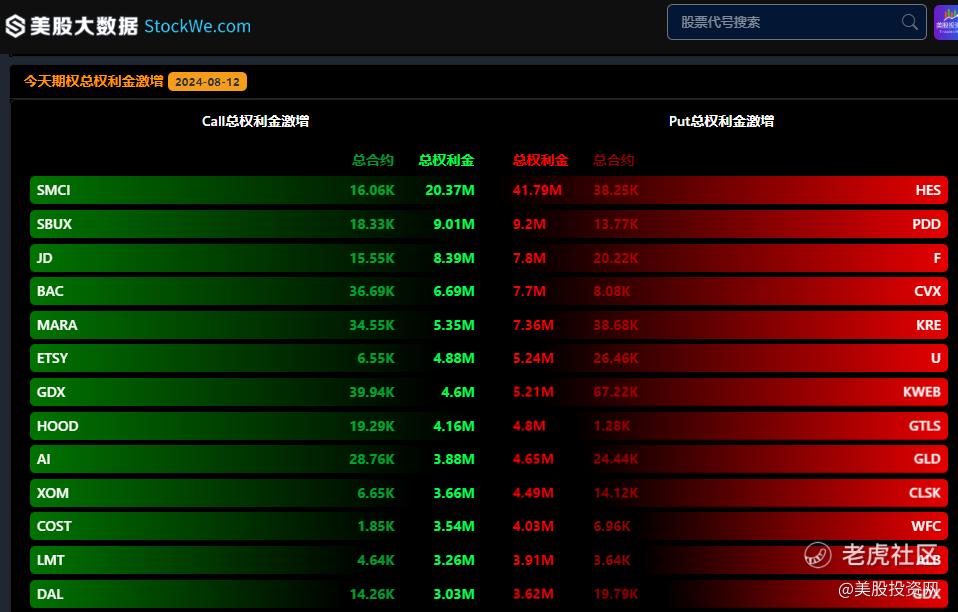Click the red 总合约 header in Put table
Viewport: 958px width, 612px height.
[x=613, y=160]
